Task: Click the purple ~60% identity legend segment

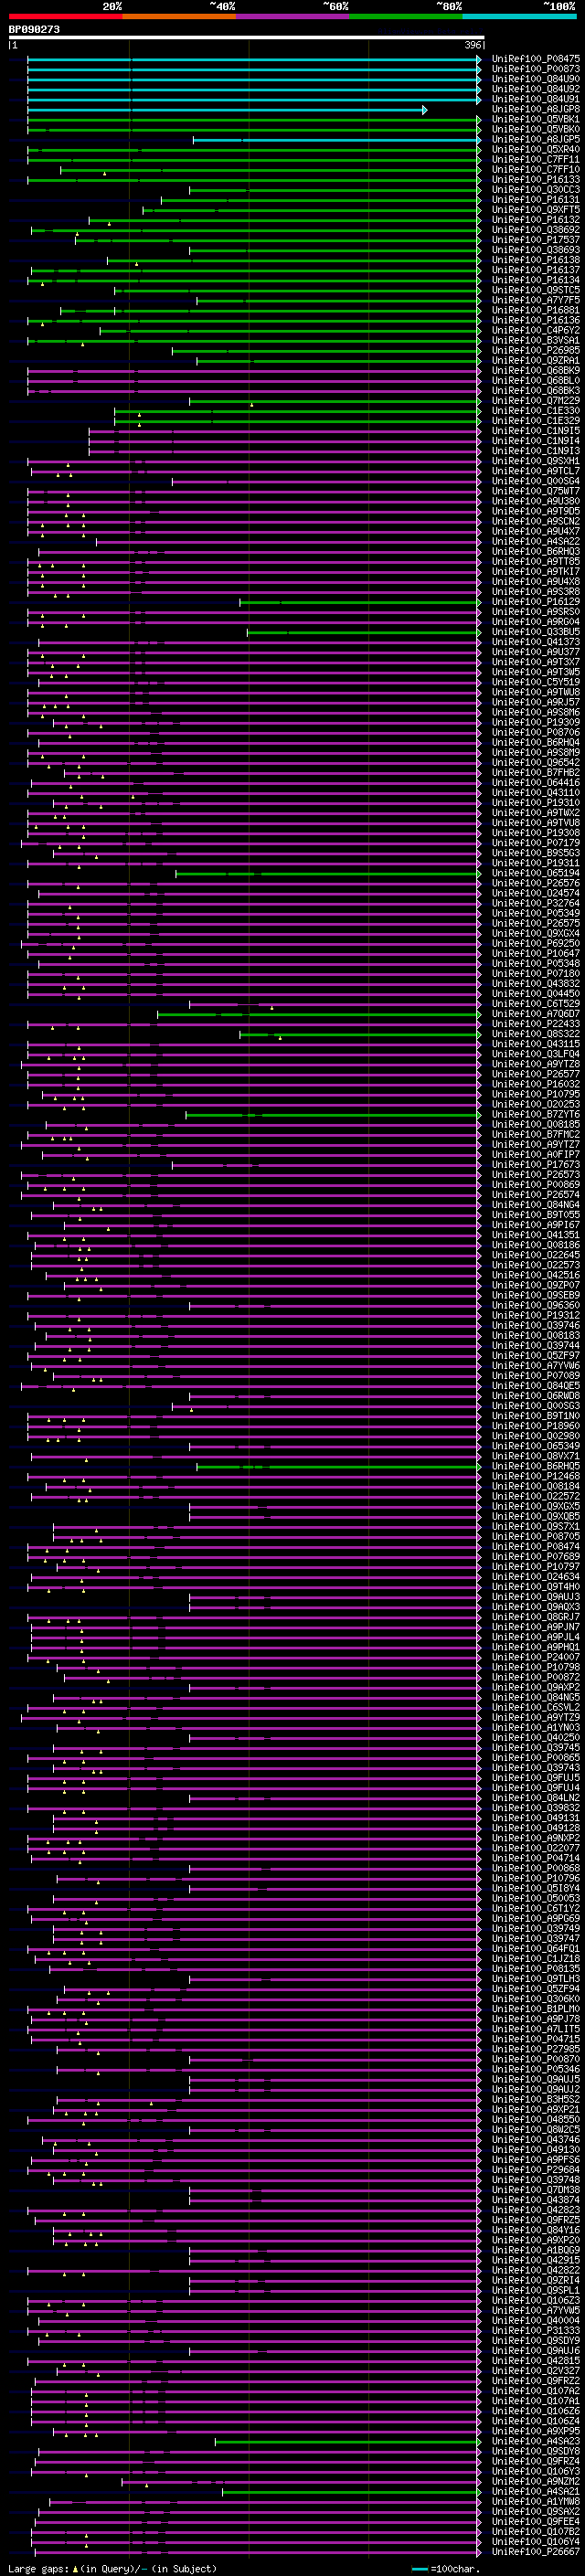Action: coord(292,16)
